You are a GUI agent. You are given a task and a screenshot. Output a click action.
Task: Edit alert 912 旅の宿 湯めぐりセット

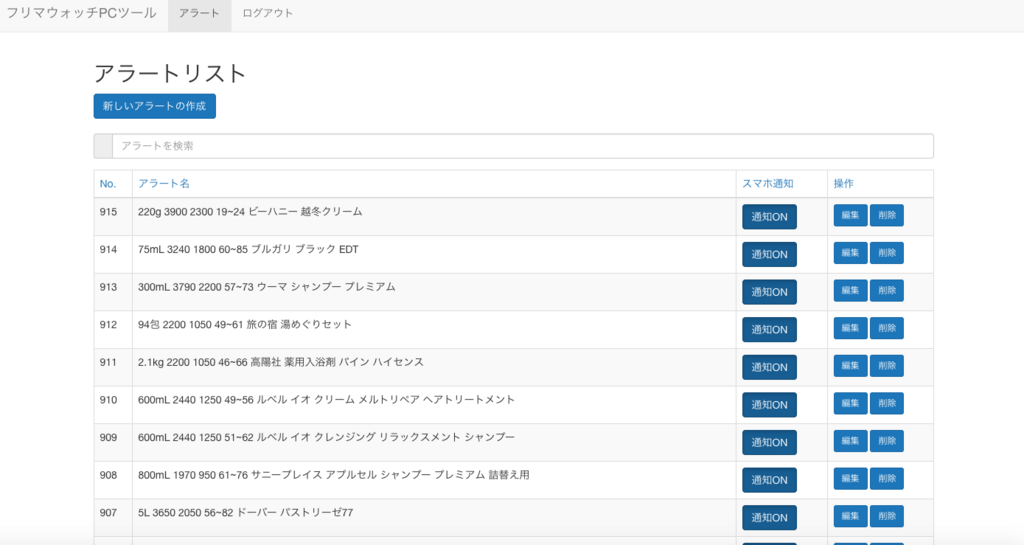[x=850, y=328]
